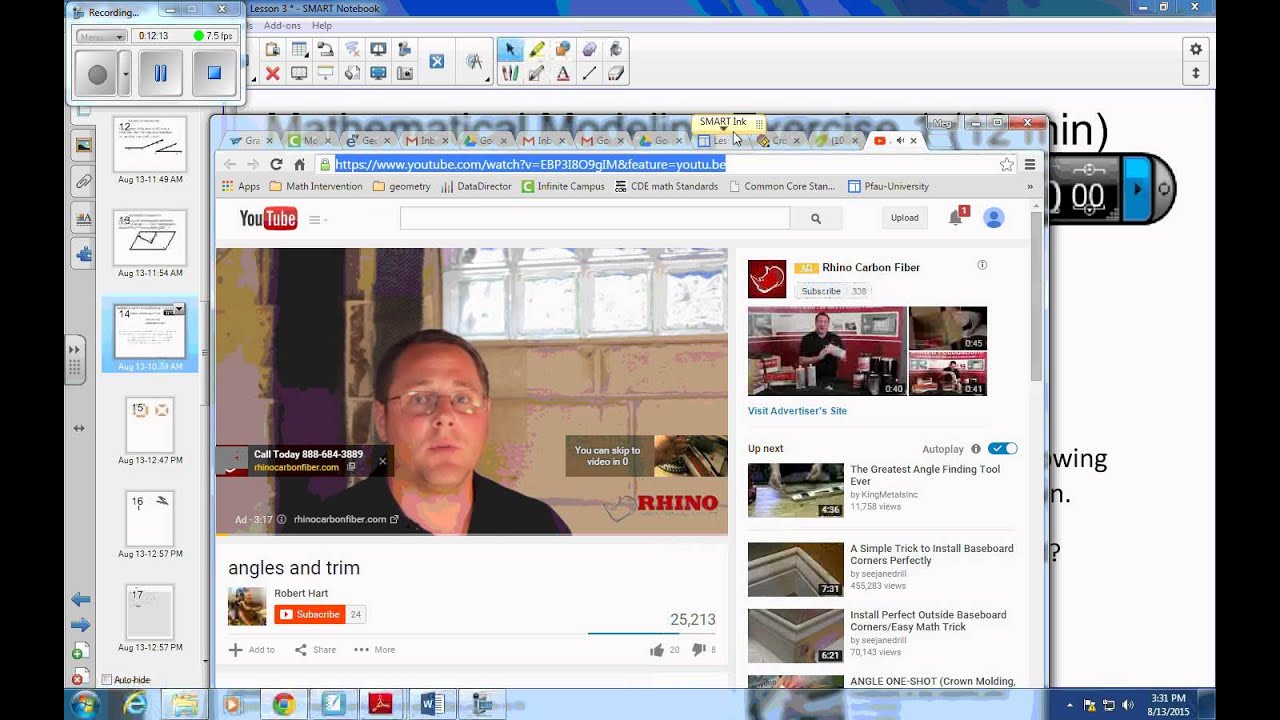Image resolution: width=1280 pixels, height=720 pixels.
Task: Dislike the video with thumbs down
Action: click(x=699, y=650)
